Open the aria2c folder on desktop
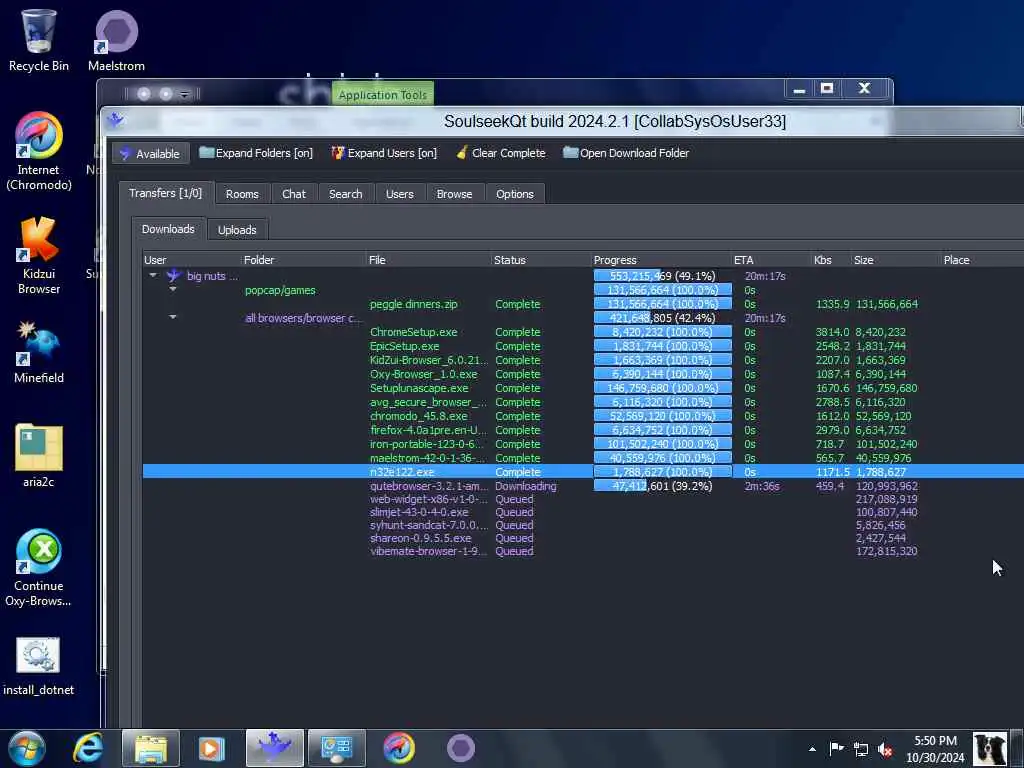1024x768 pixels. point(39,456)
